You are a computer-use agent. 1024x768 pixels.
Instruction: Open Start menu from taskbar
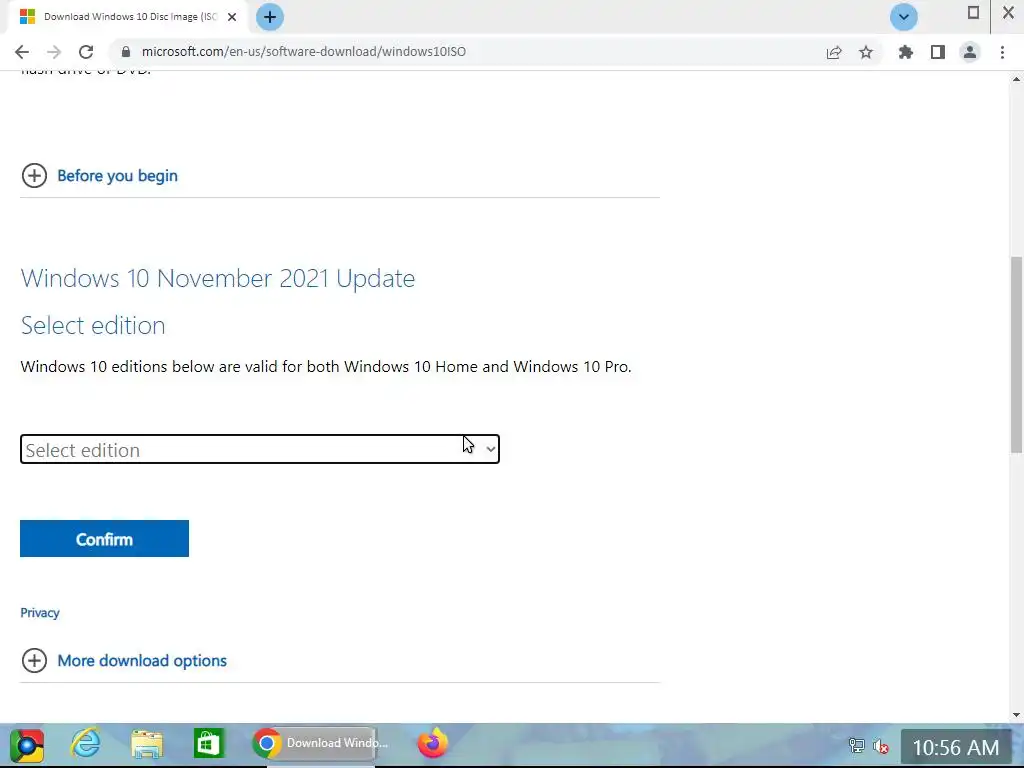pos(27,745)
